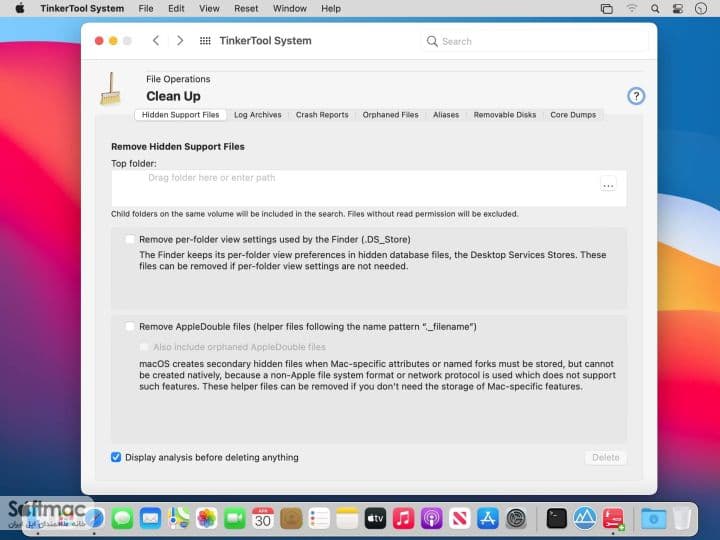Screen dimensions: 720x540
Task: Open the TinkerTool System application menu
Action: coord(82,9)
